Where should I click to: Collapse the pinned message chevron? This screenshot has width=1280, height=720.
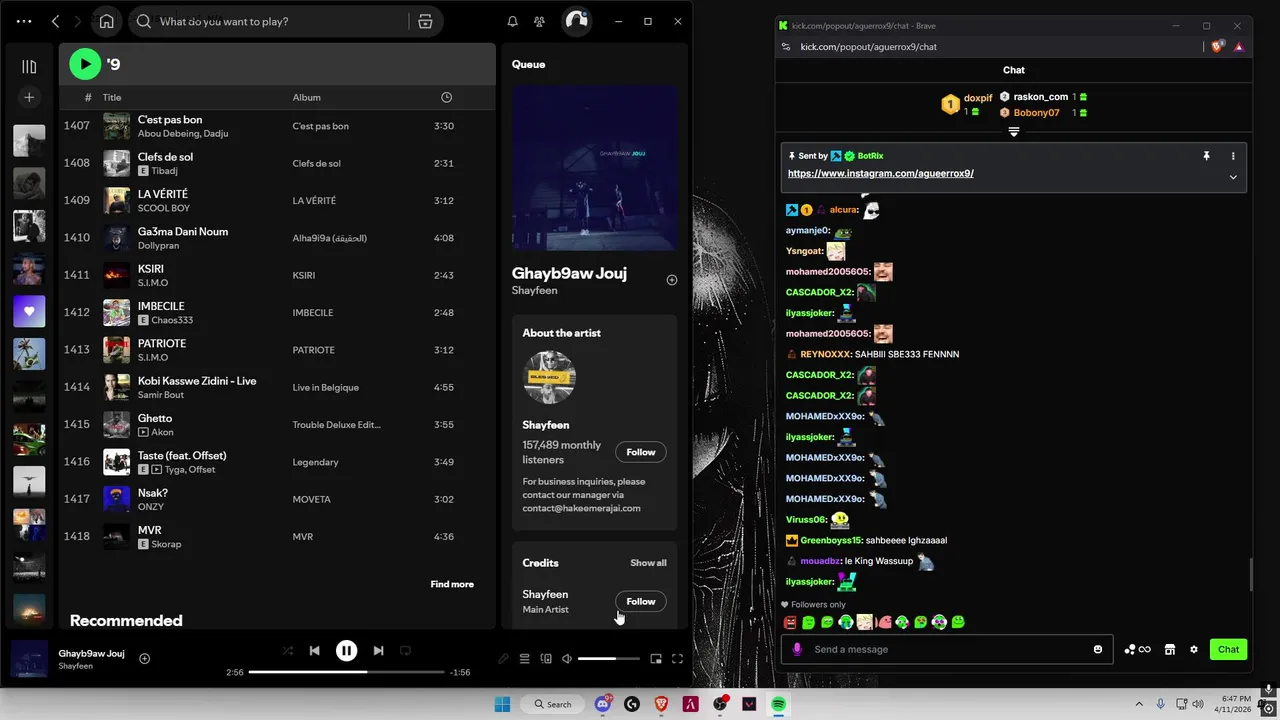click(x=1233, y=177)
